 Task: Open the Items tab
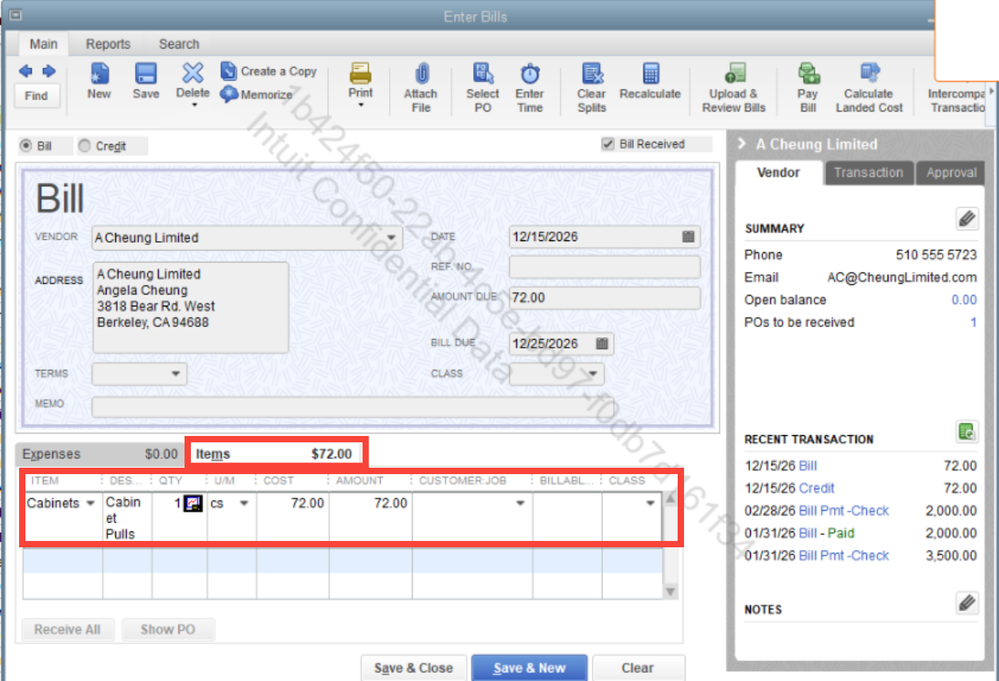[274, 454]
